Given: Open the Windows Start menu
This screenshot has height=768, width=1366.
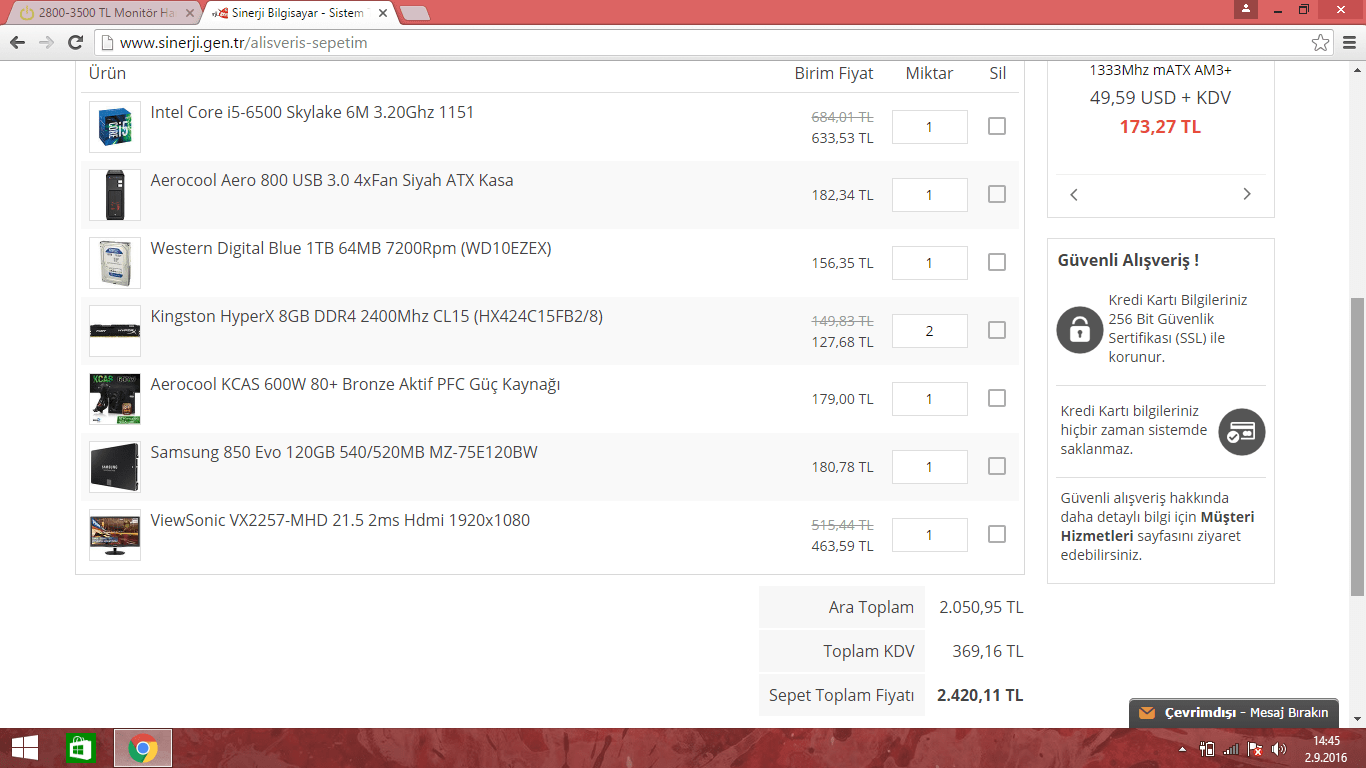Looking at the screenshot, I should coord(25,748).
